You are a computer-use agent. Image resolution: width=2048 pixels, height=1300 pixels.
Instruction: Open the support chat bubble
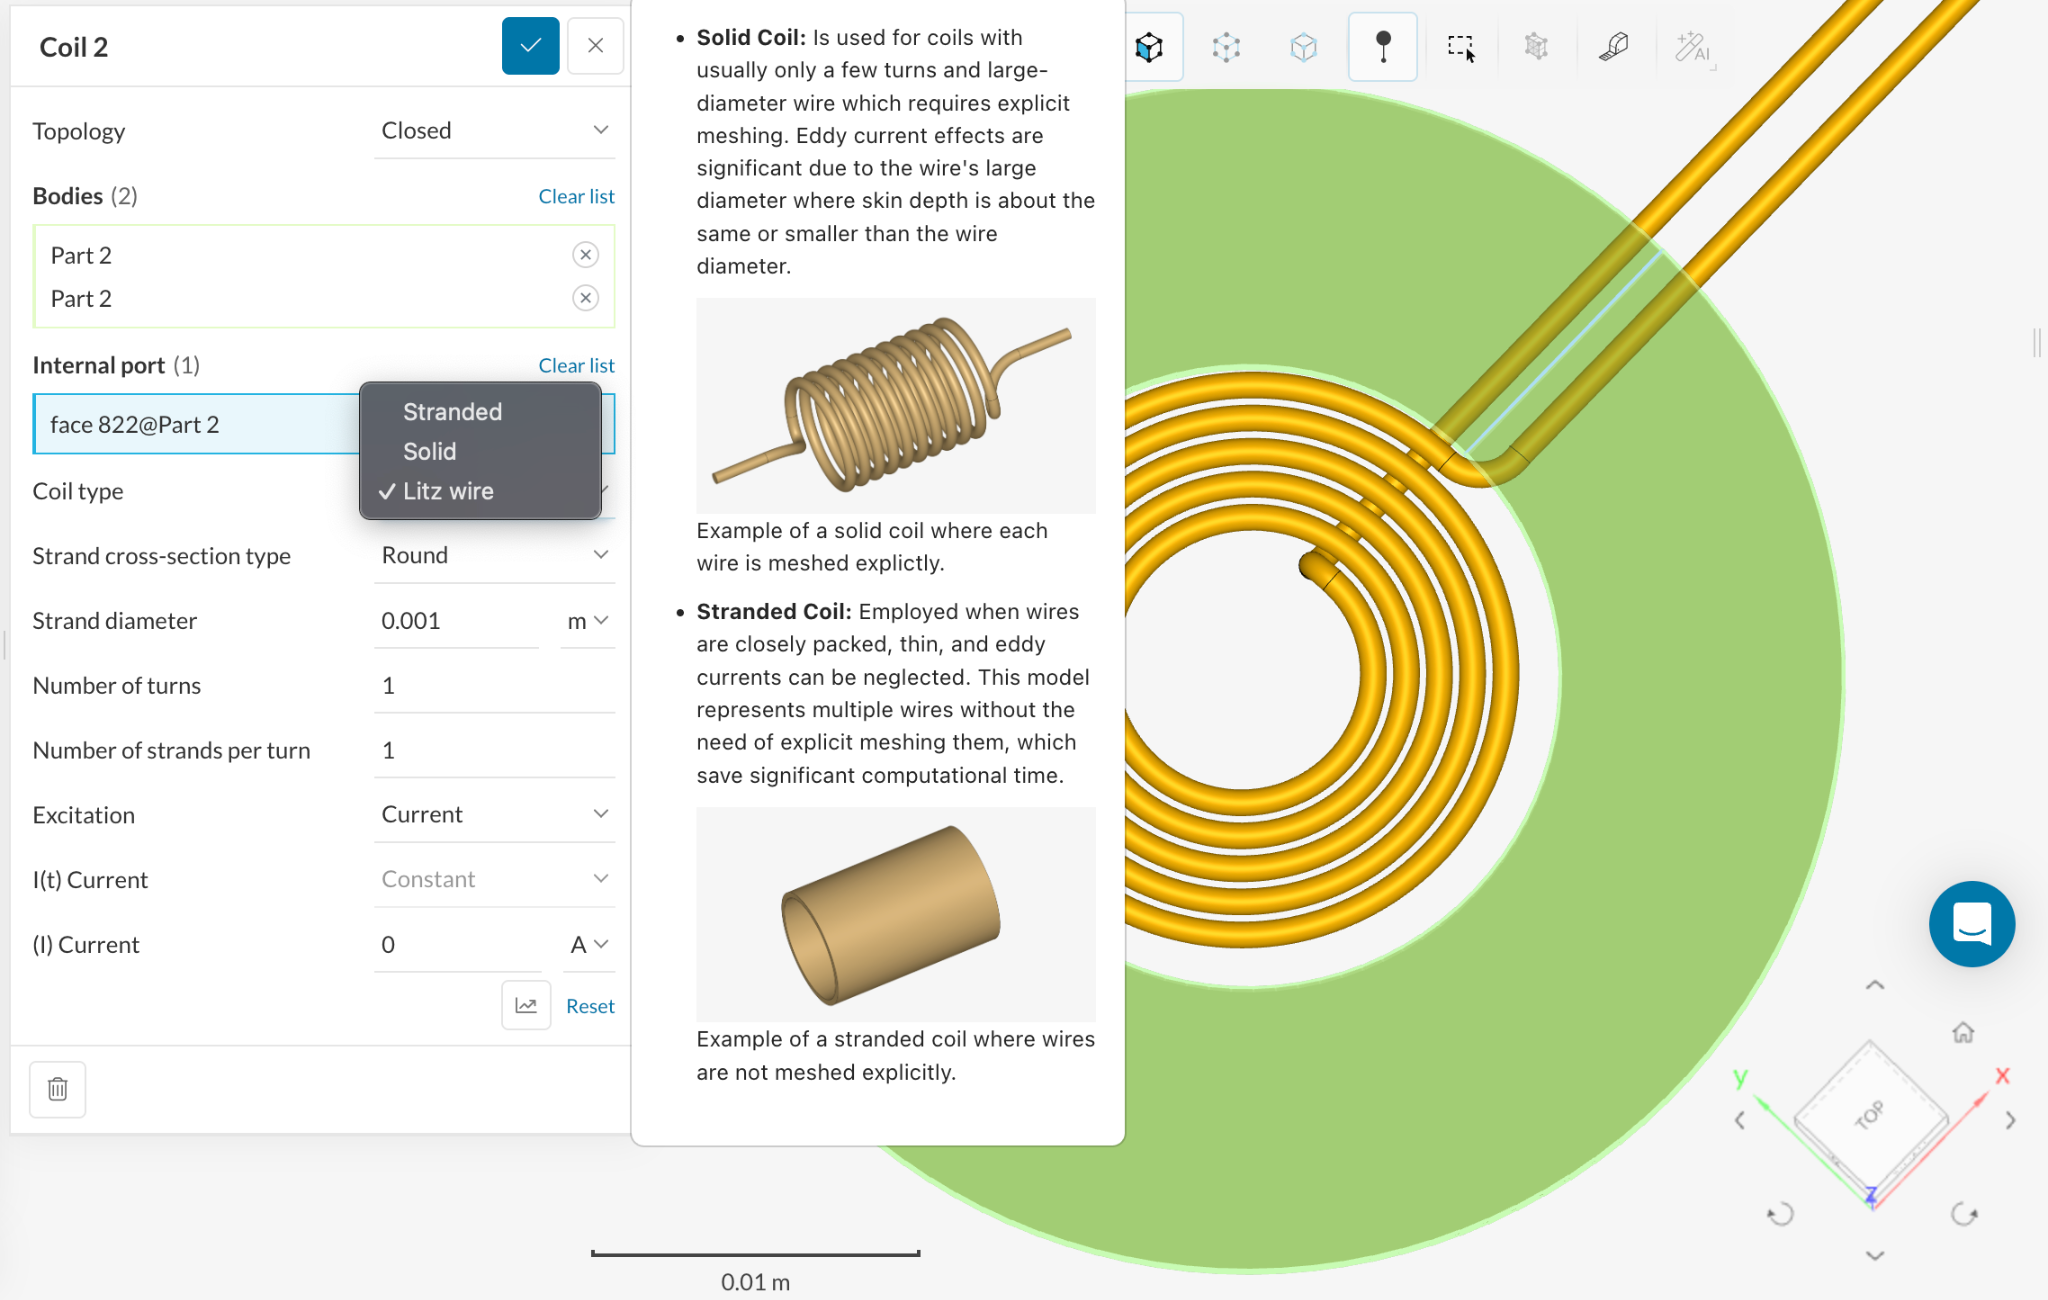[x=1971, y=924]
